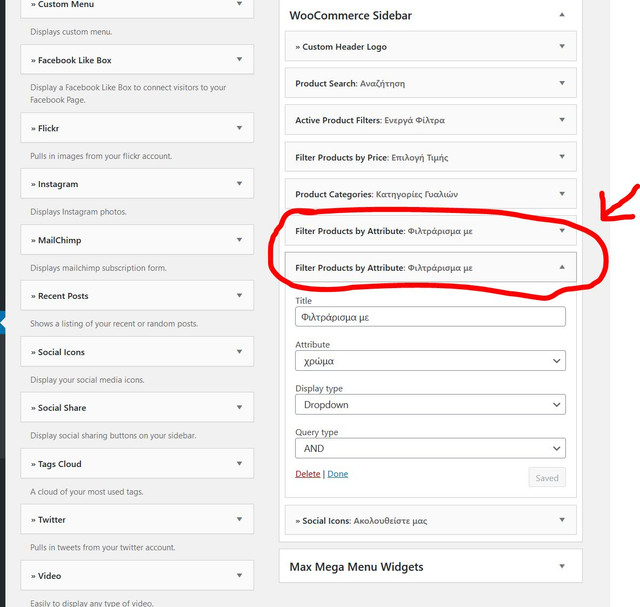Expand the Custom Menu widget arrow
The image size is (640, 607).
point(239,4)
